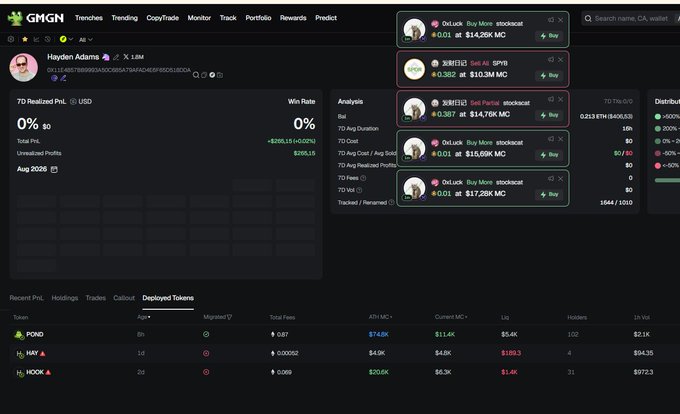Click the red warning icon next to HOOK
This screenshot has height=414, width=680.
pos(48,372)
